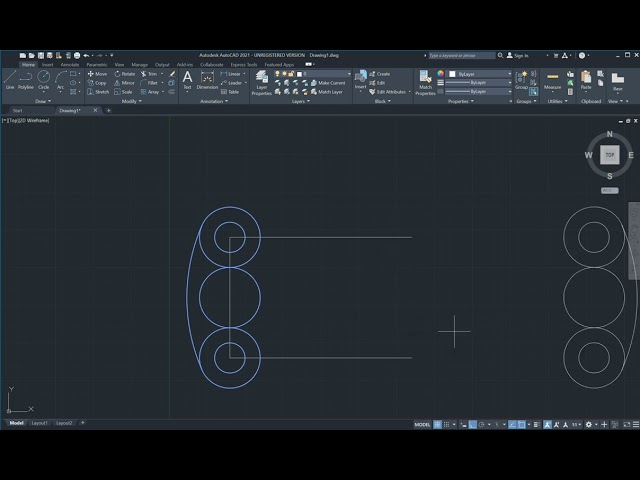Expand the Properties panel

tap(461, 101)
